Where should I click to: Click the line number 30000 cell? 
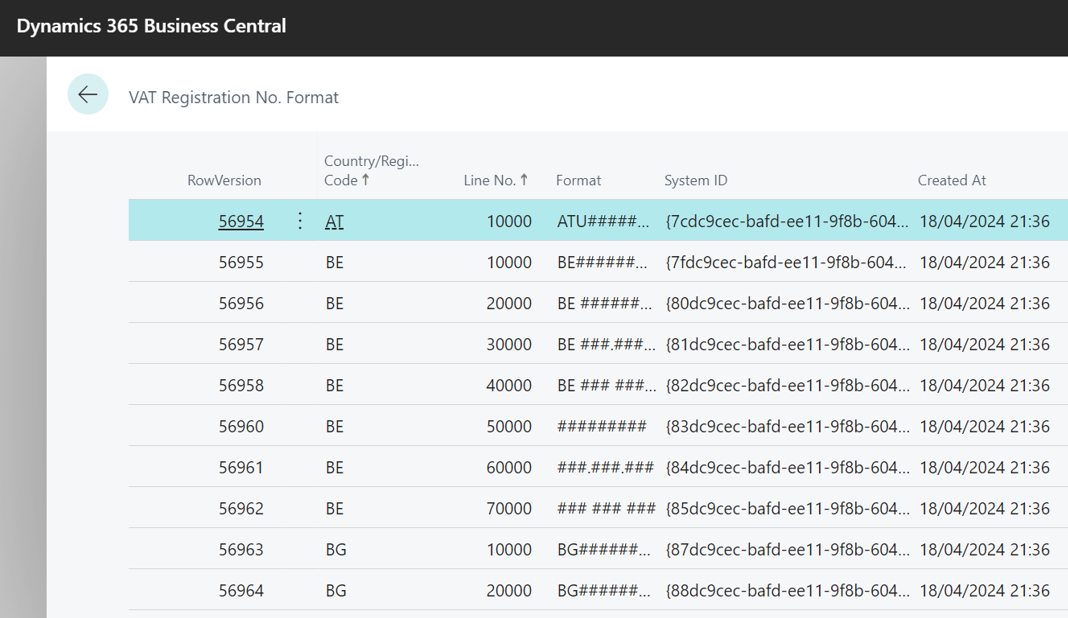[509, 344]
